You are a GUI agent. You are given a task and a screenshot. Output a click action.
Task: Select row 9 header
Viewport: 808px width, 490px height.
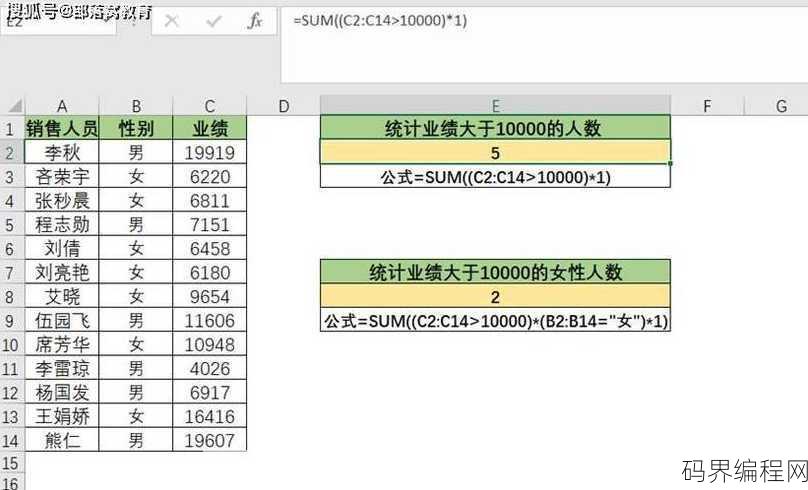click(x=11, y=320)
